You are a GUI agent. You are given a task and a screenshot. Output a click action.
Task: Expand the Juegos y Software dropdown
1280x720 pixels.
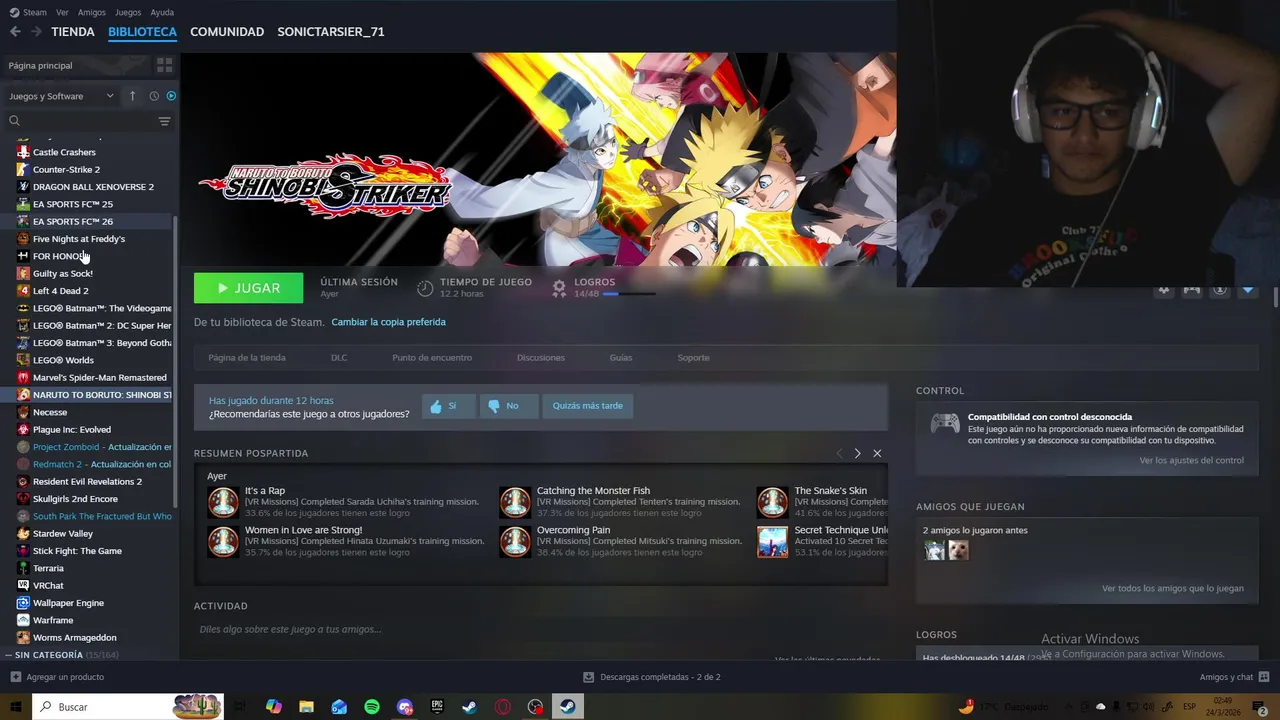pos(62,96)
